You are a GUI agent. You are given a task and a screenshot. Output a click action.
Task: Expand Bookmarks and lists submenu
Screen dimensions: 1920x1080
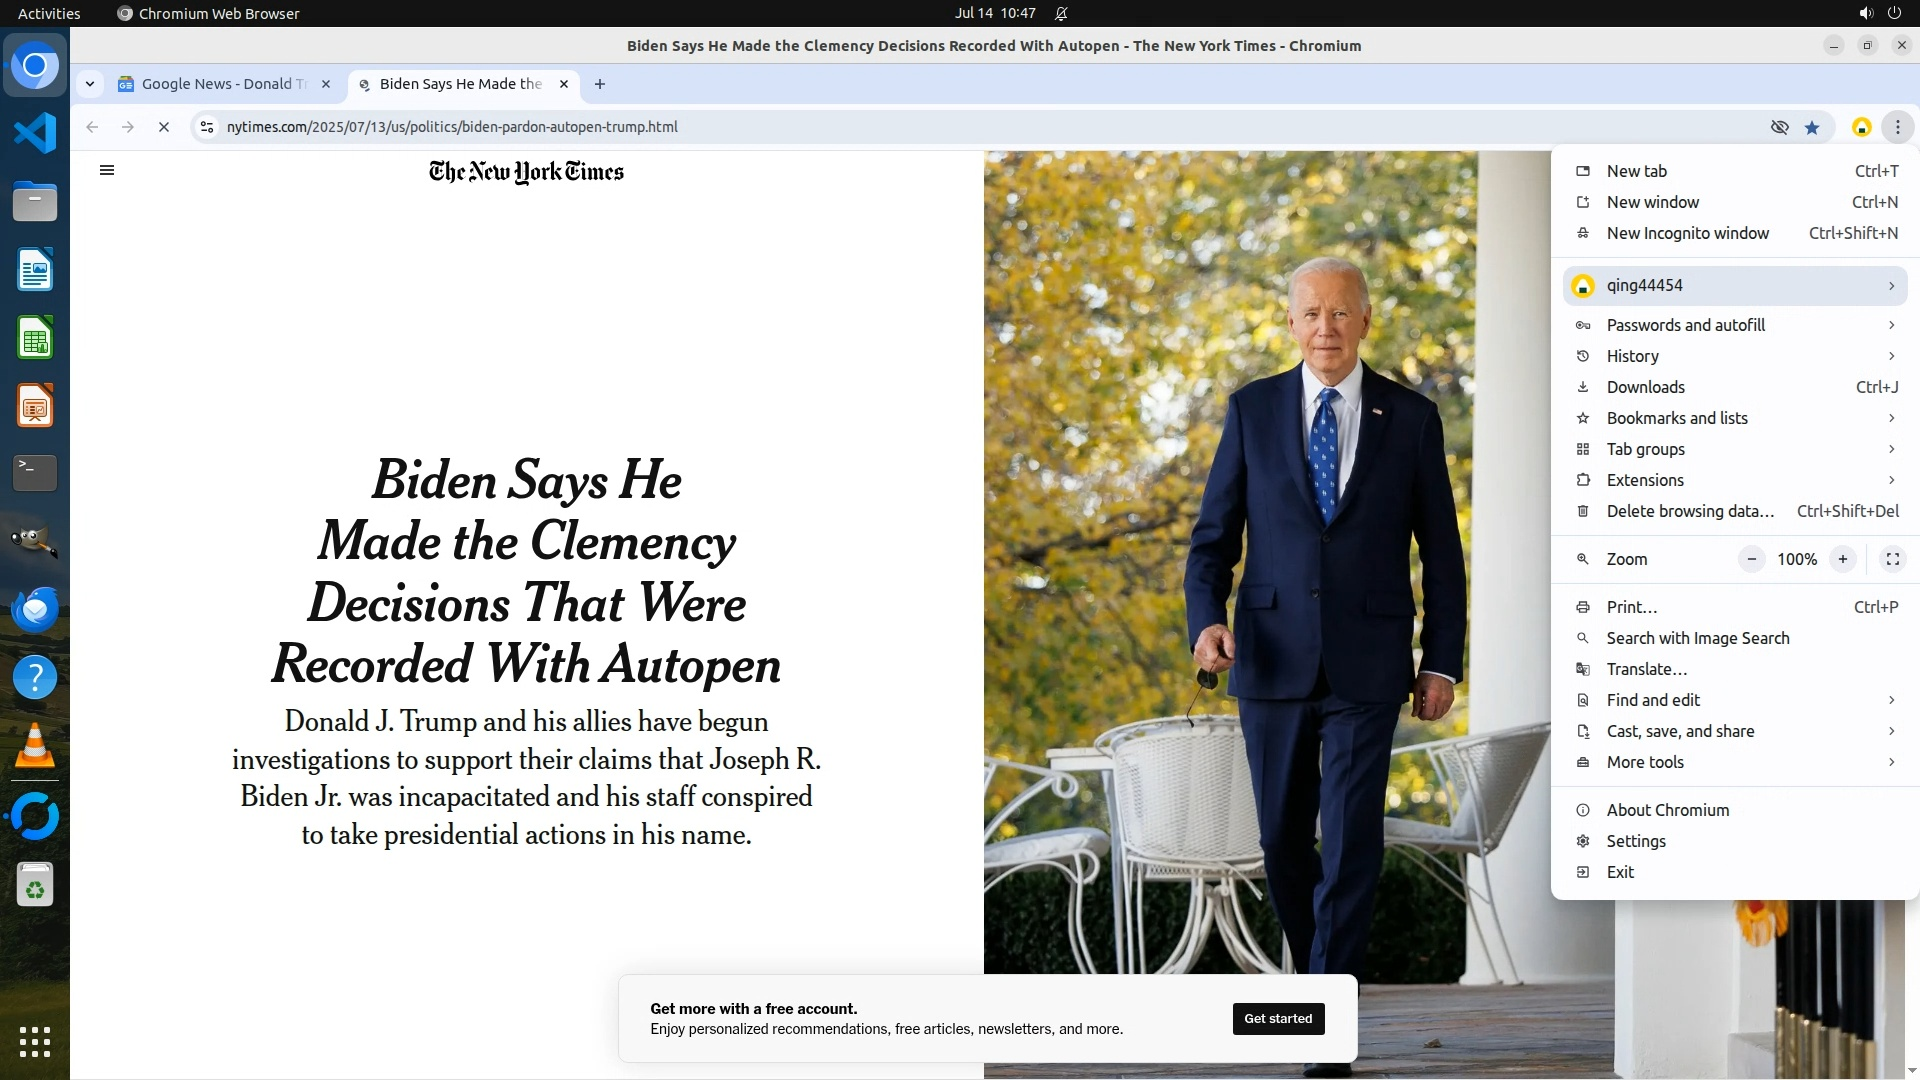pyautogui.click(x=1735, y=418)
